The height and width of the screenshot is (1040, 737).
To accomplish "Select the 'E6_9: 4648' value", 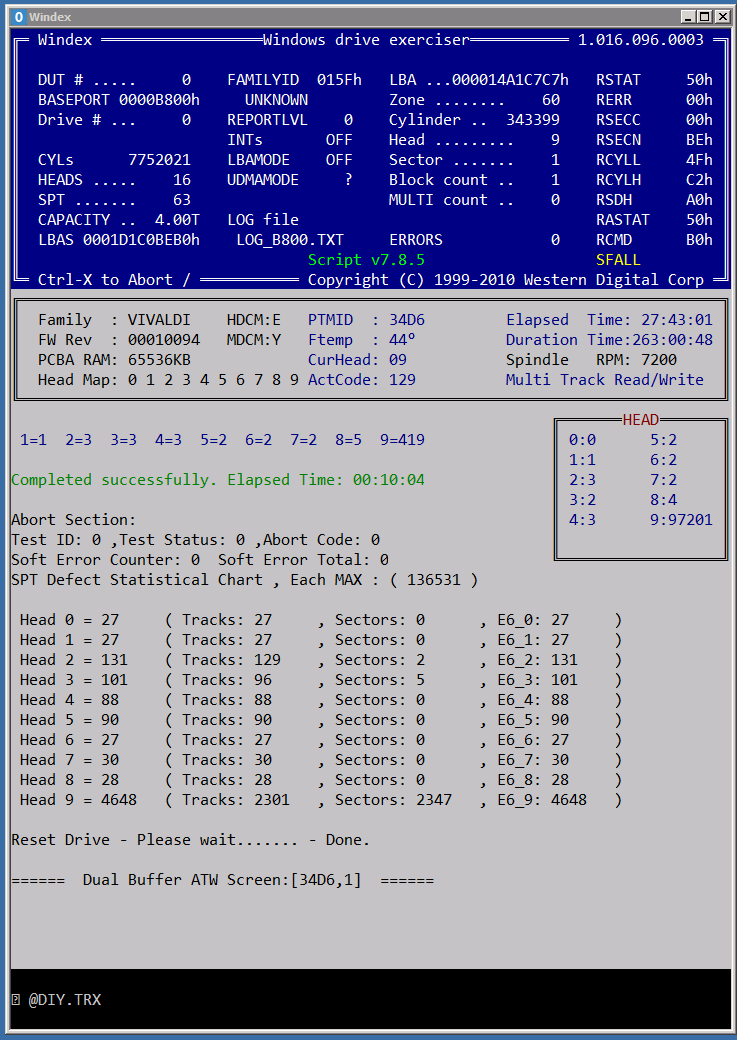I will [542, 800].
